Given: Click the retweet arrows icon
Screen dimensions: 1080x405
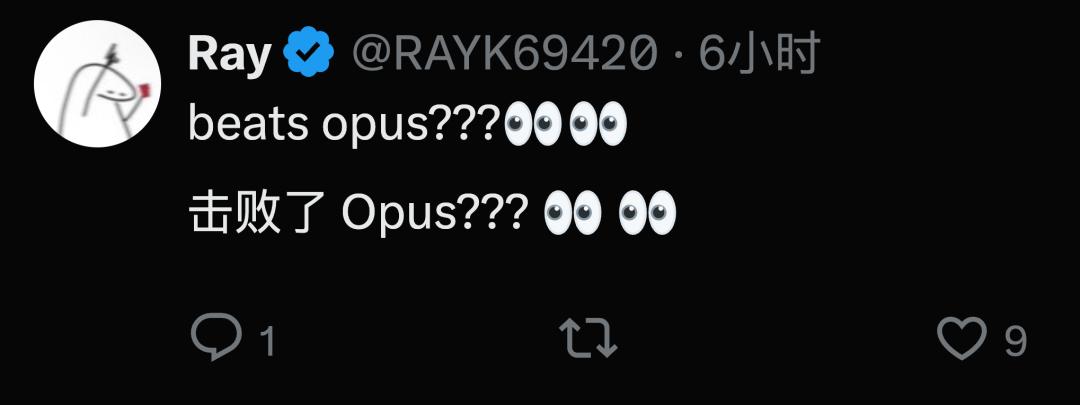Looking at the screenshot, I should tap(587, 338).
